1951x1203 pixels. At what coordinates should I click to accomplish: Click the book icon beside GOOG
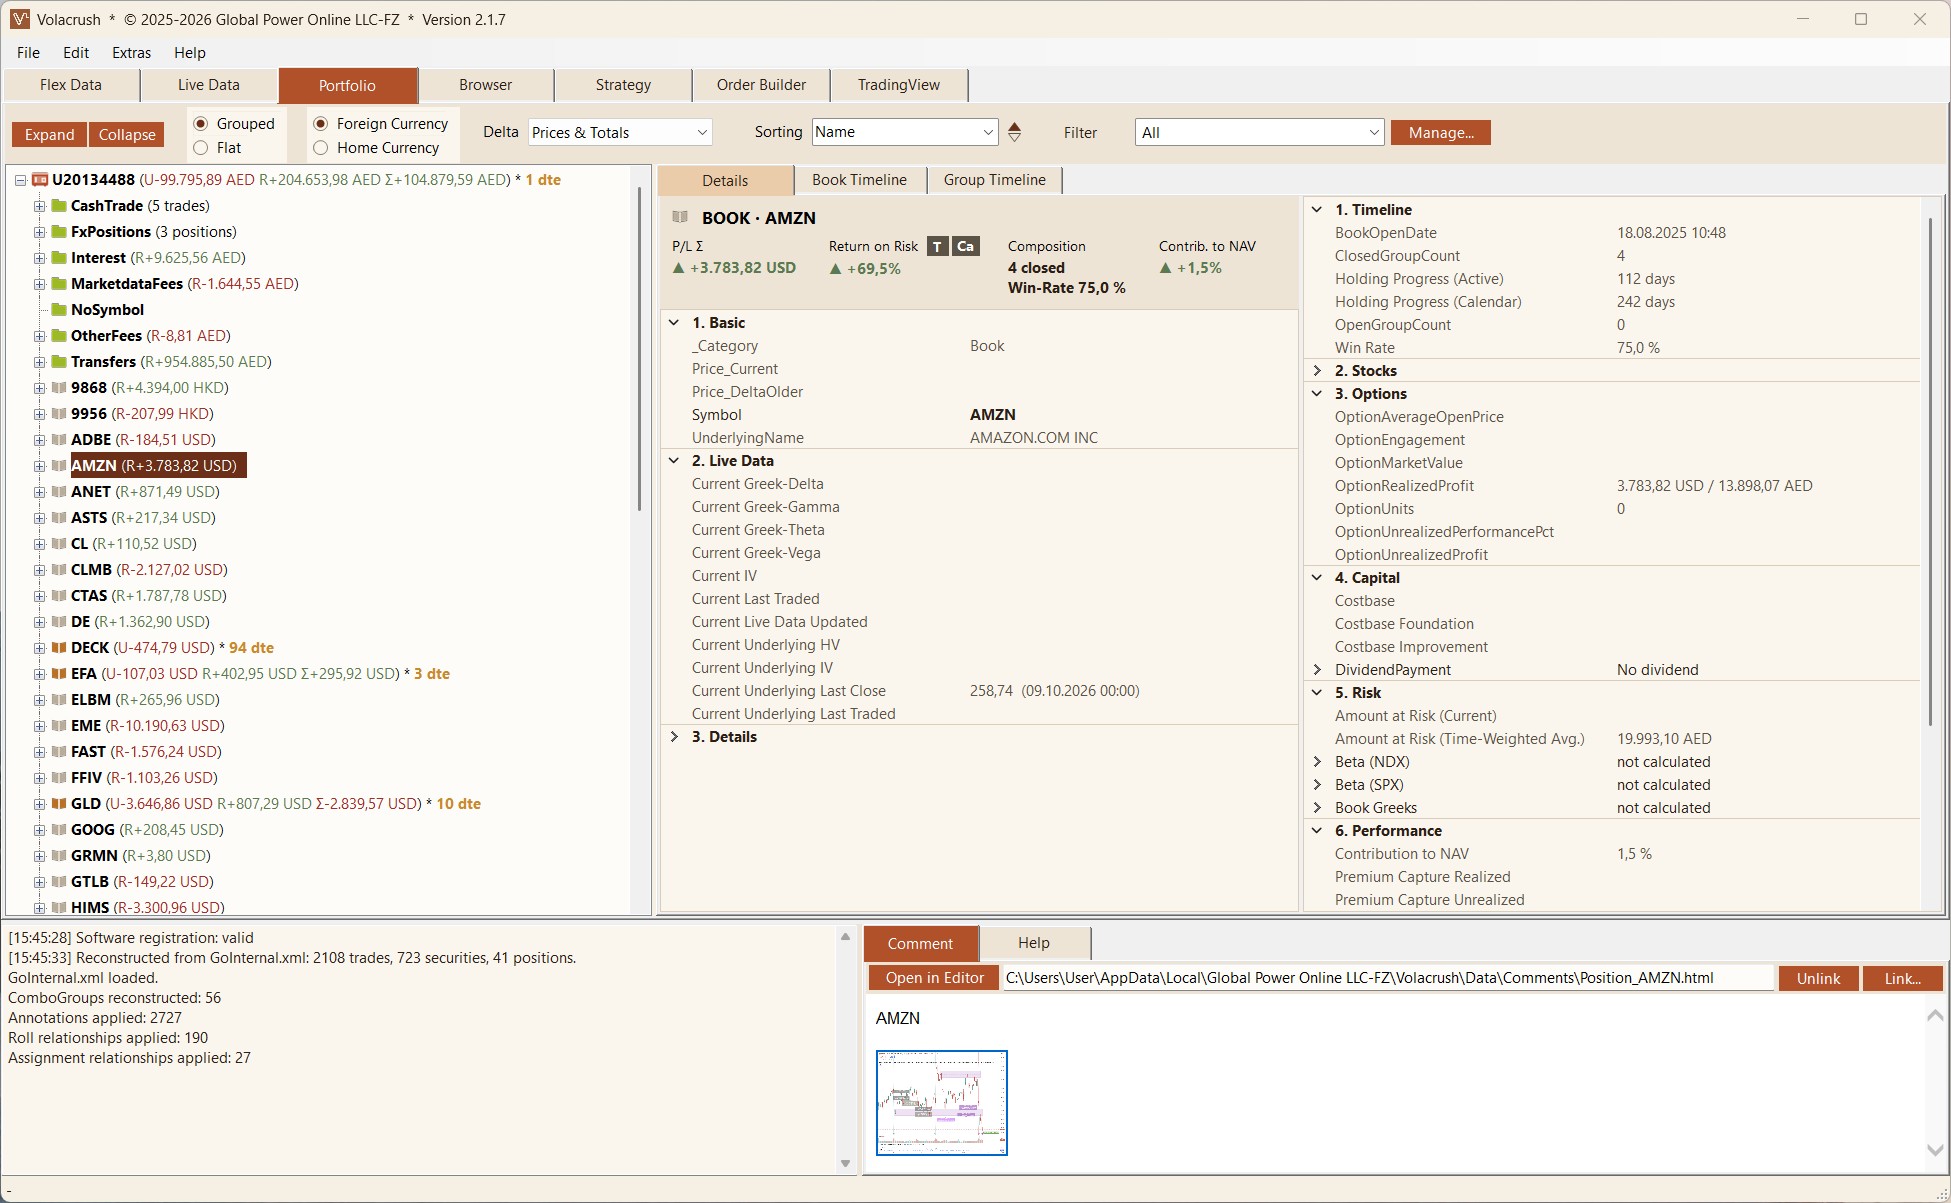[x=59, y=830]
